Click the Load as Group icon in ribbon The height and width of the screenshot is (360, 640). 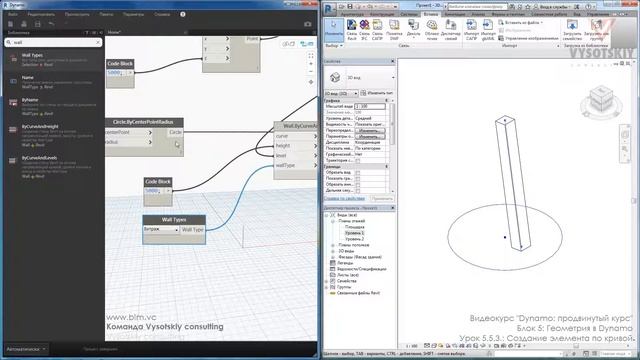tap(596, 30)
